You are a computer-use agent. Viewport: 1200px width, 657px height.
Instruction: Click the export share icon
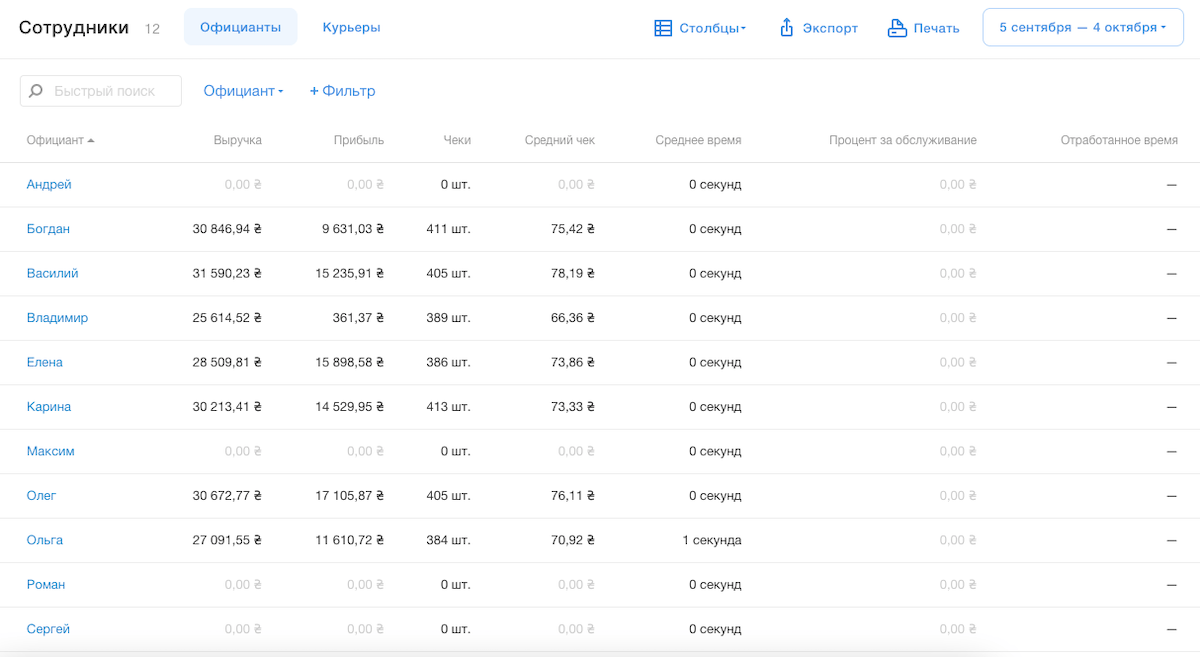[786, 28]
